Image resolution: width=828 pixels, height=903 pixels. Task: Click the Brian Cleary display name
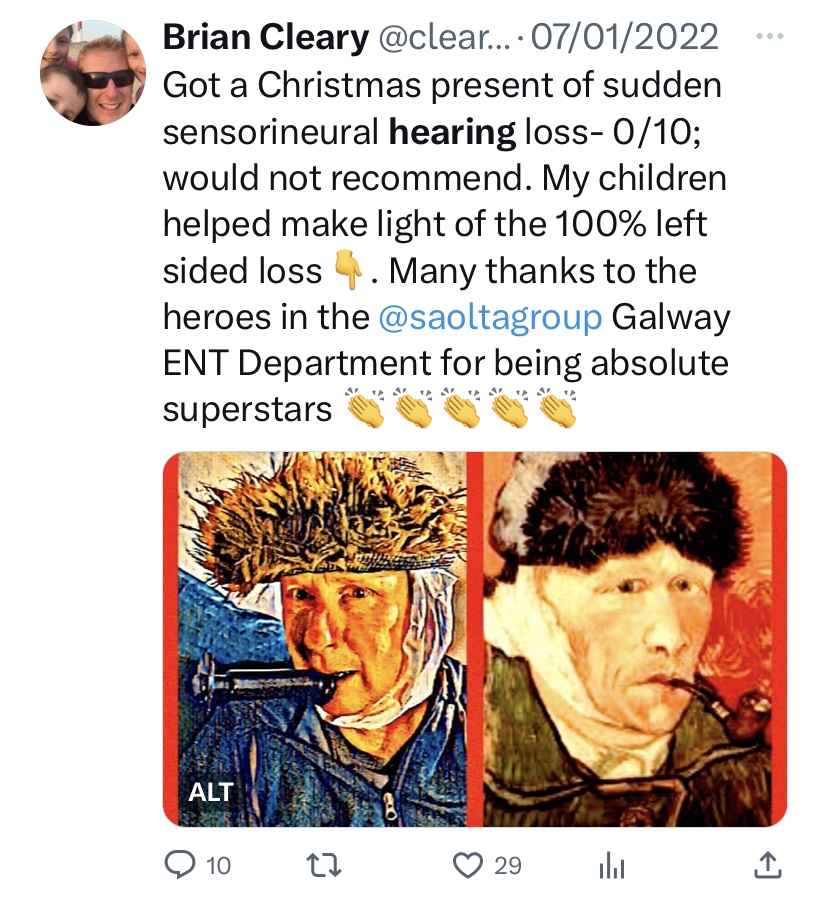265,38
